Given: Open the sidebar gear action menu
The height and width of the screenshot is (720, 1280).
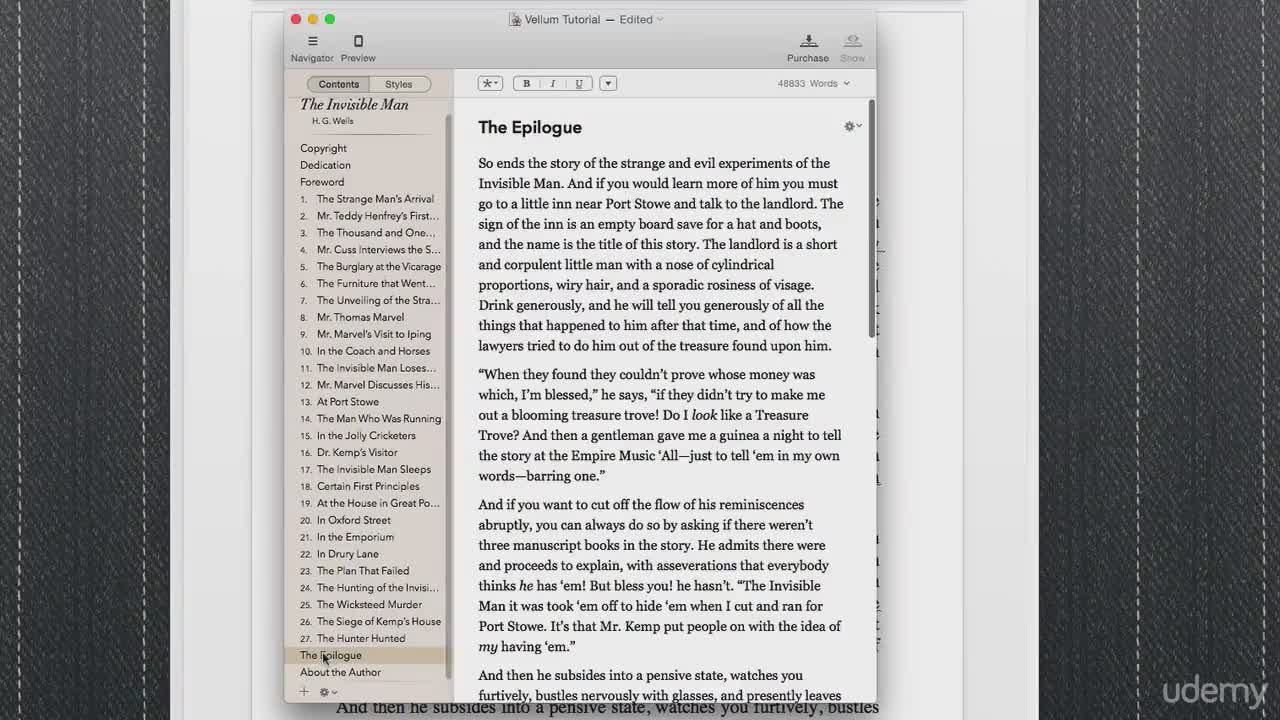Looking at the screenshot, I should click(327, 692).
